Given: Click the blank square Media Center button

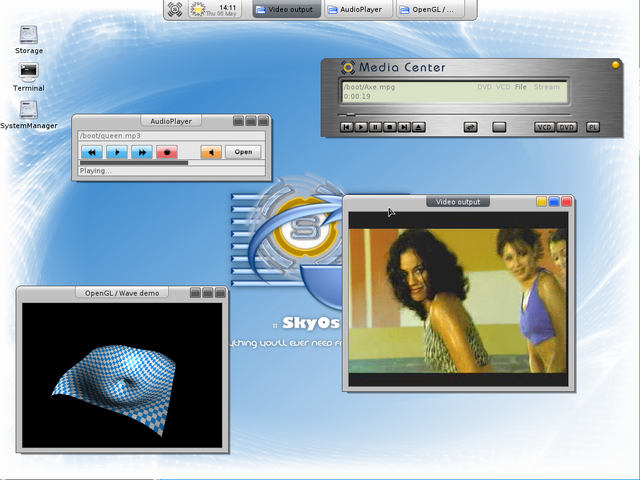Looking at the screenshot, I should coord(499,127).
